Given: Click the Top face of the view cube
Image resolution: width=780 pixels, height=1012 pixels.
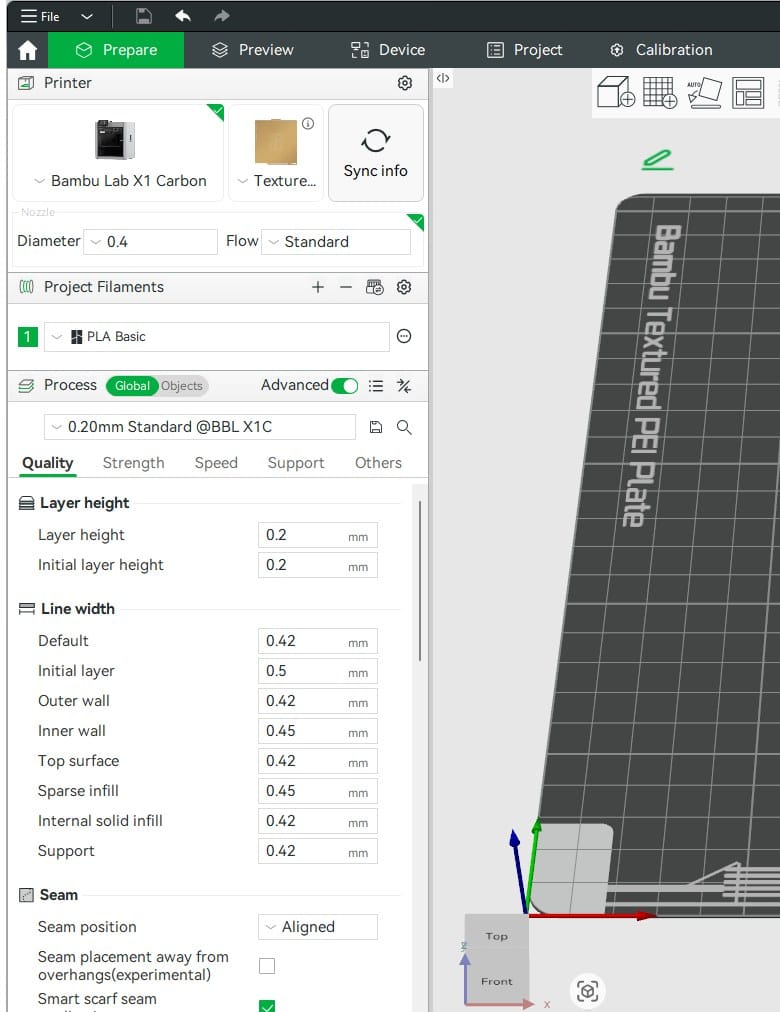Looking at the screenshot, I should 496,936.
